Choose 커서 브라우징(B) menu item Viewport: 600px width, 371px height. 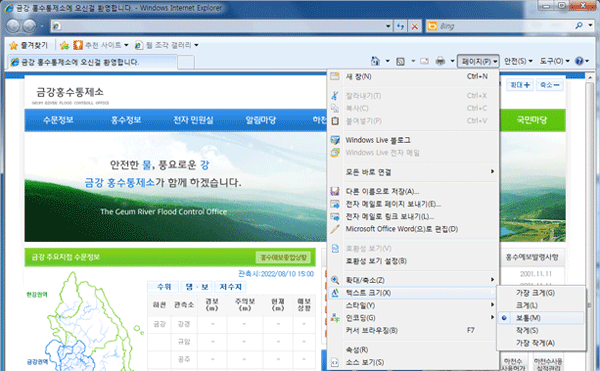tap(413, 330)
